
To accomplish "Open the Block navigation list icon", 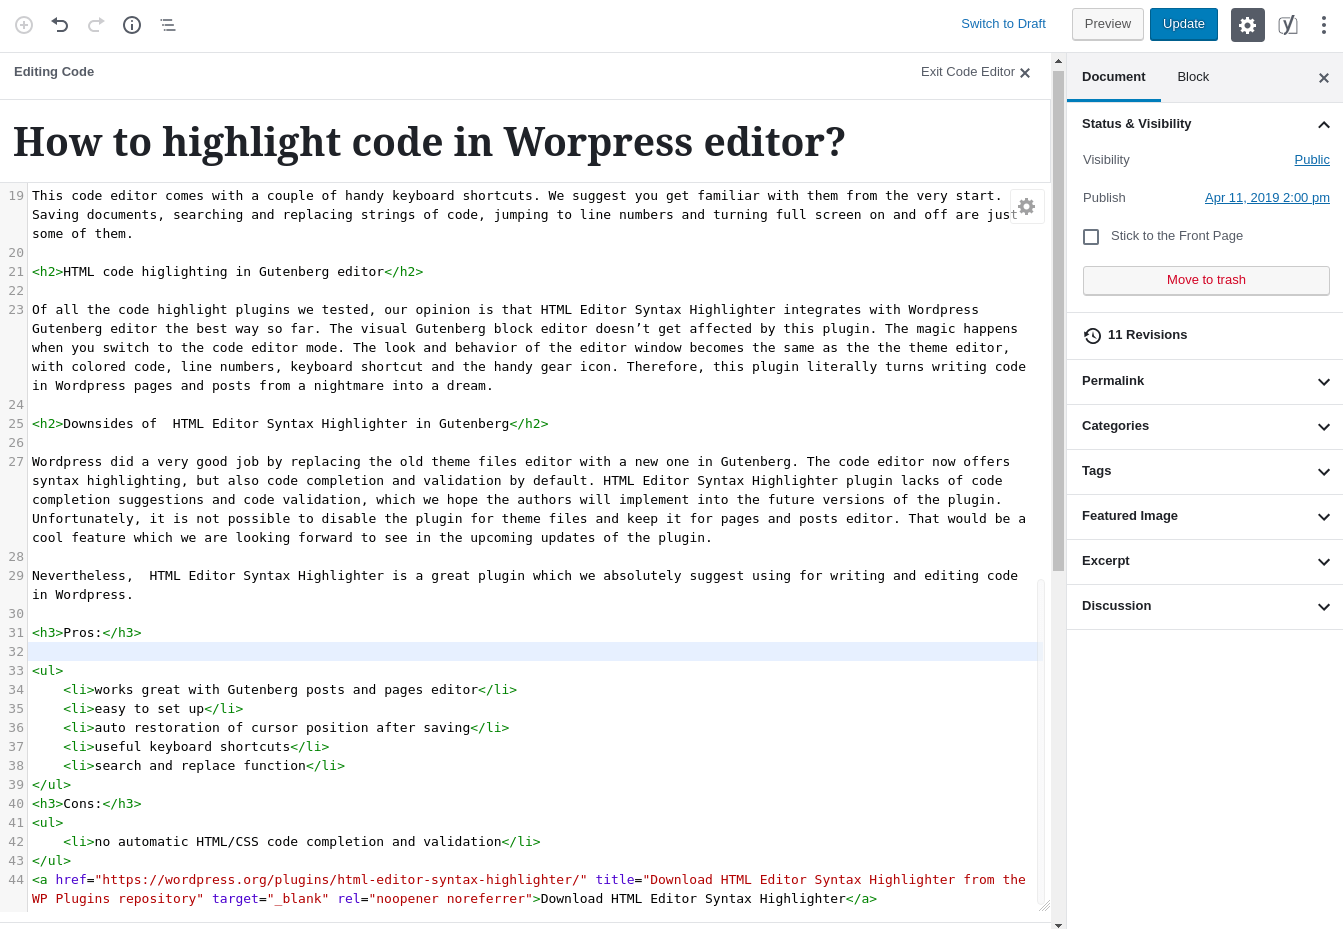I will coord(167,24).
